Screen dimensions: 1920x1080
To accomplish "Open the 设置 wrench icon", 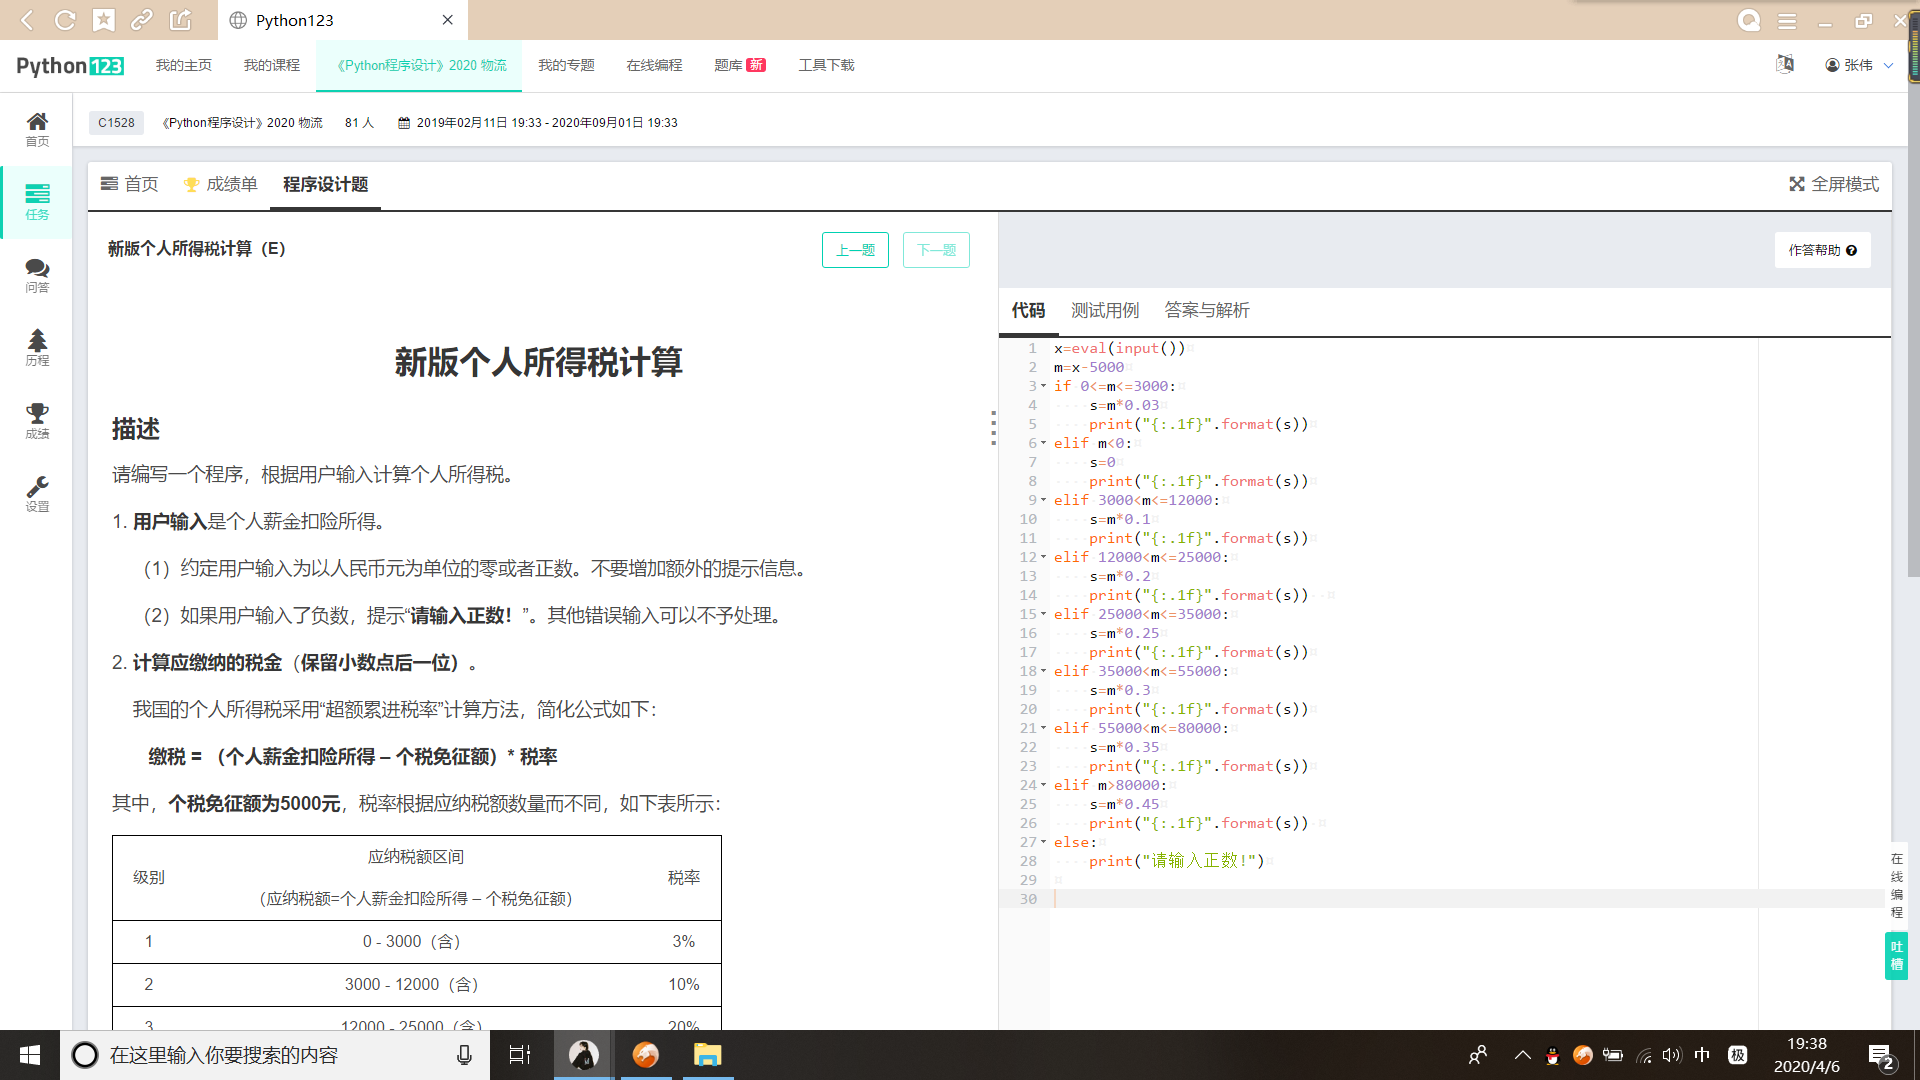I will pyautogui.click(x=37, y=493).
